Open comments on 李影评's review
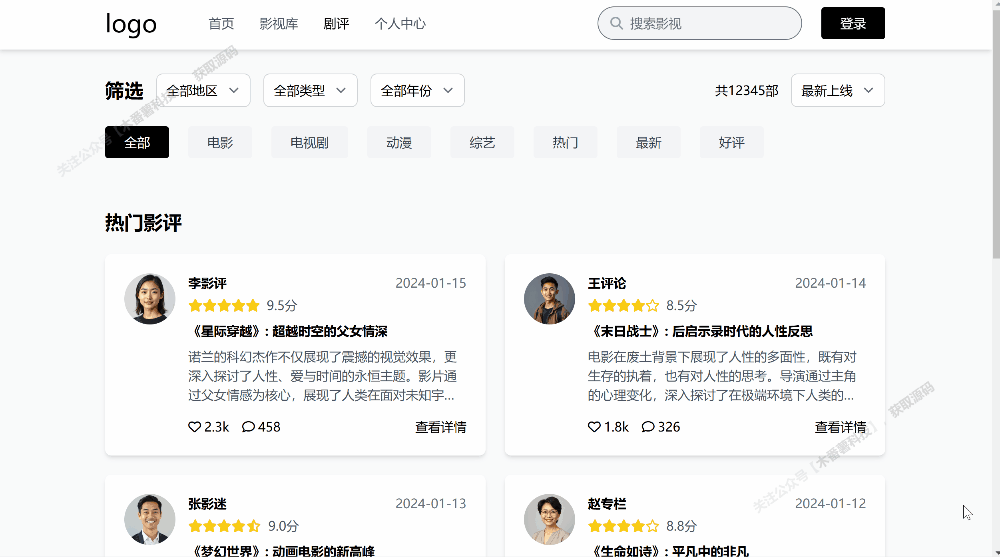1000x557 pixels. pyautogui.click(x=248, y=427)
